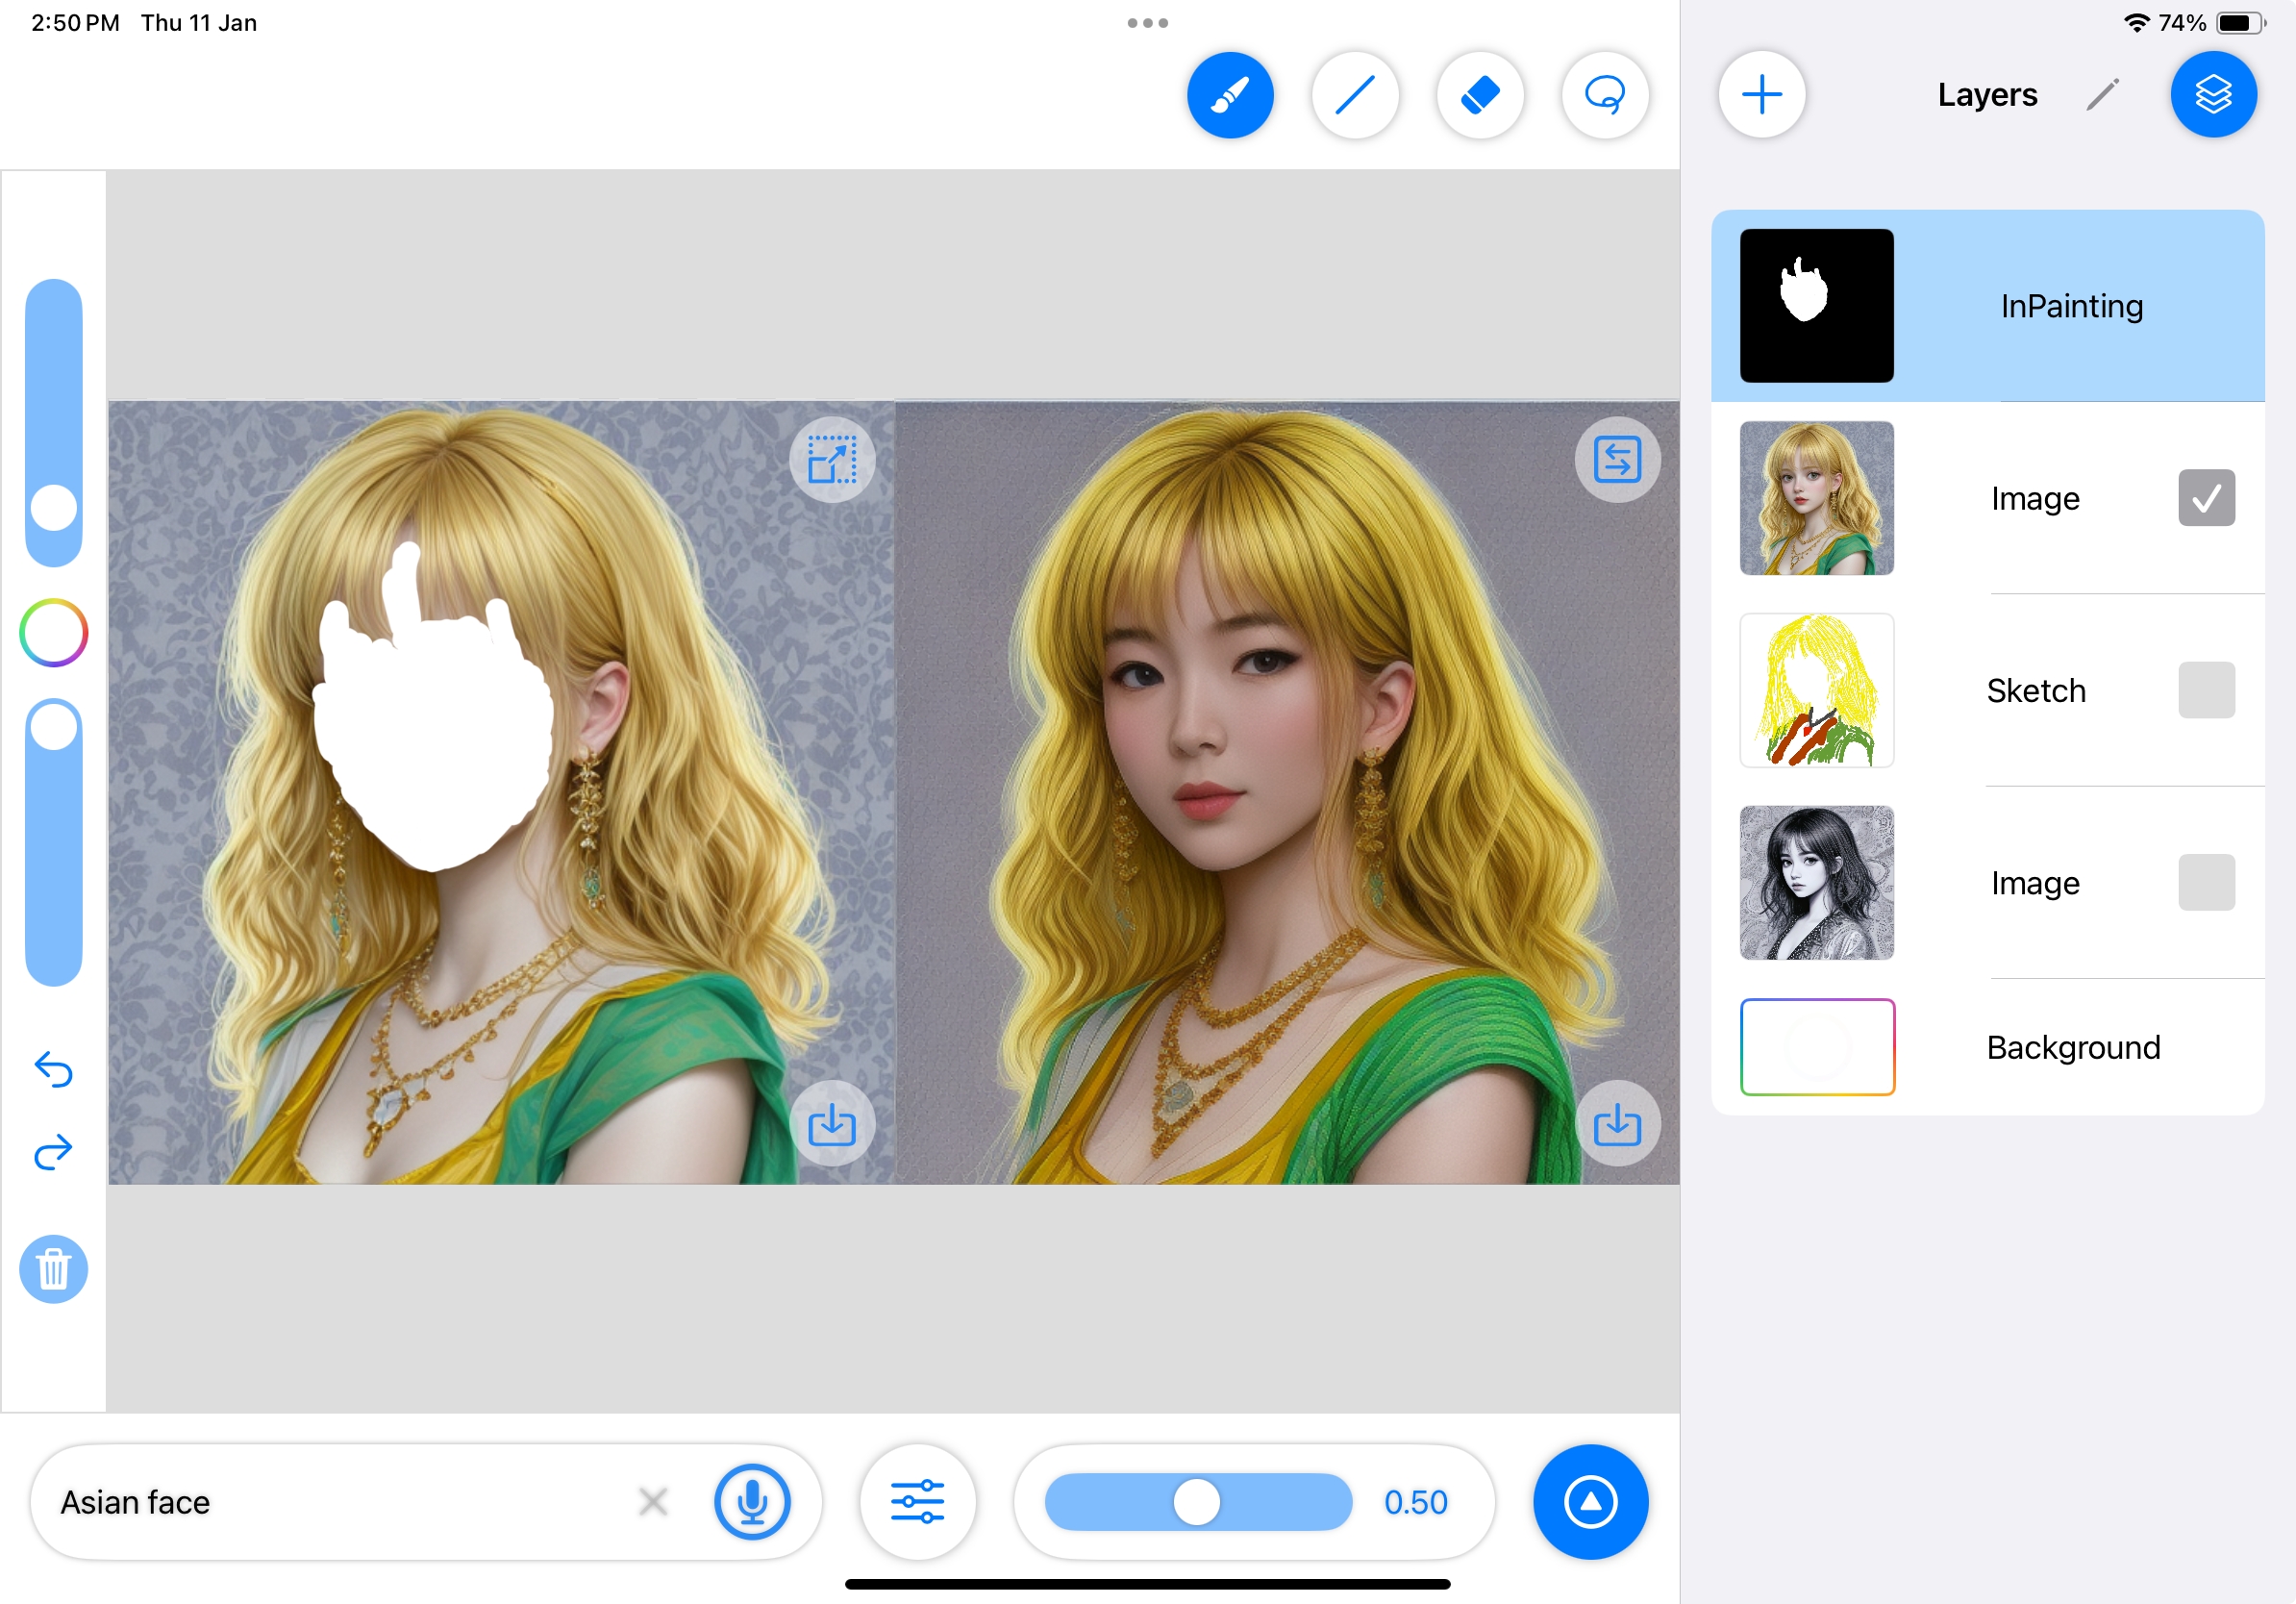Open the generation settings sliders button

(917, 1501)
